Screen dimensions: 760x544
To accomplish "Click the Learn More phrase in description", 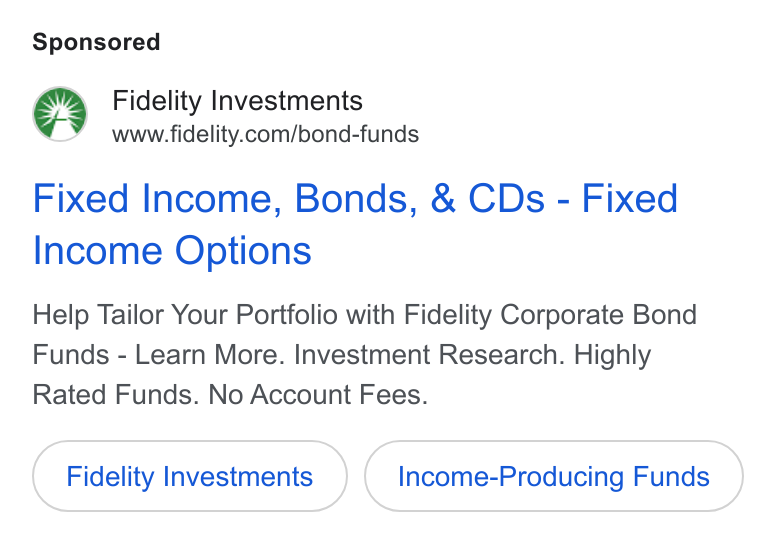I will 207,354.
